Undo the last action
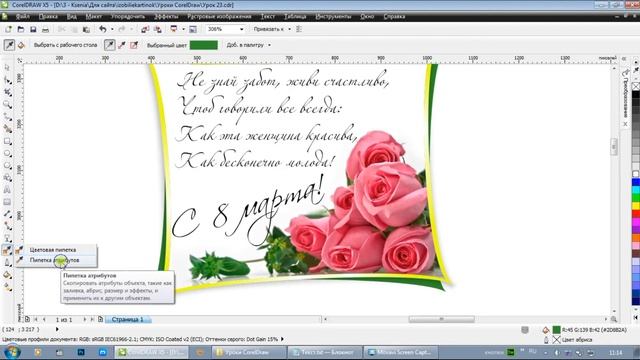This screenshot has height=360, width=640. 102,29
